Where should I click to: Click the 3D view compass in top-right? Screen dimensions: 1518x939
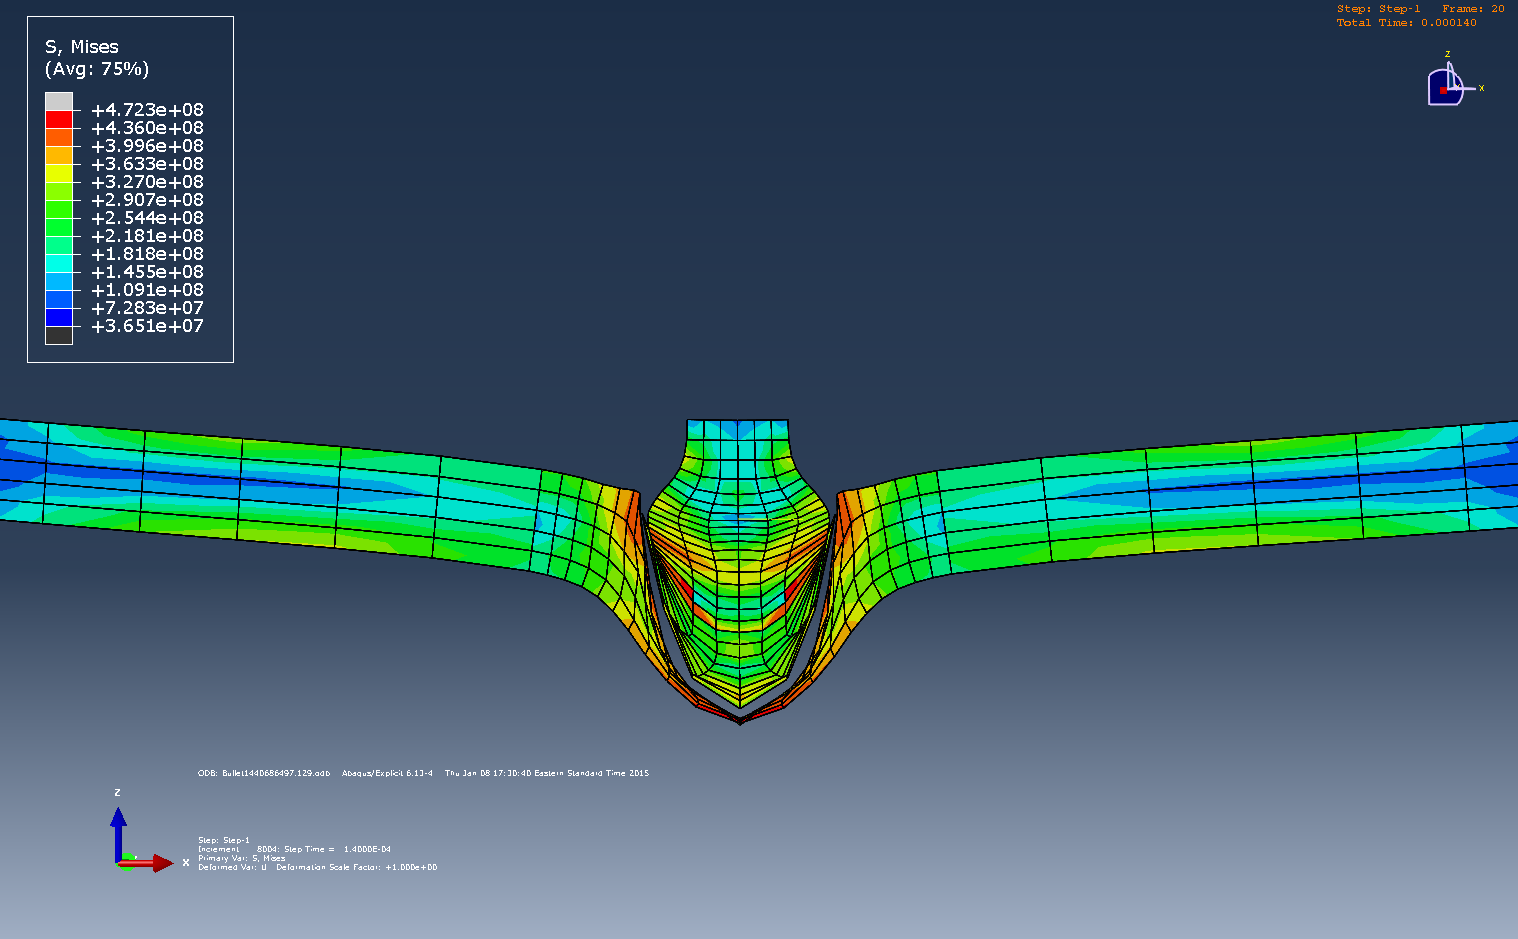1446,85
